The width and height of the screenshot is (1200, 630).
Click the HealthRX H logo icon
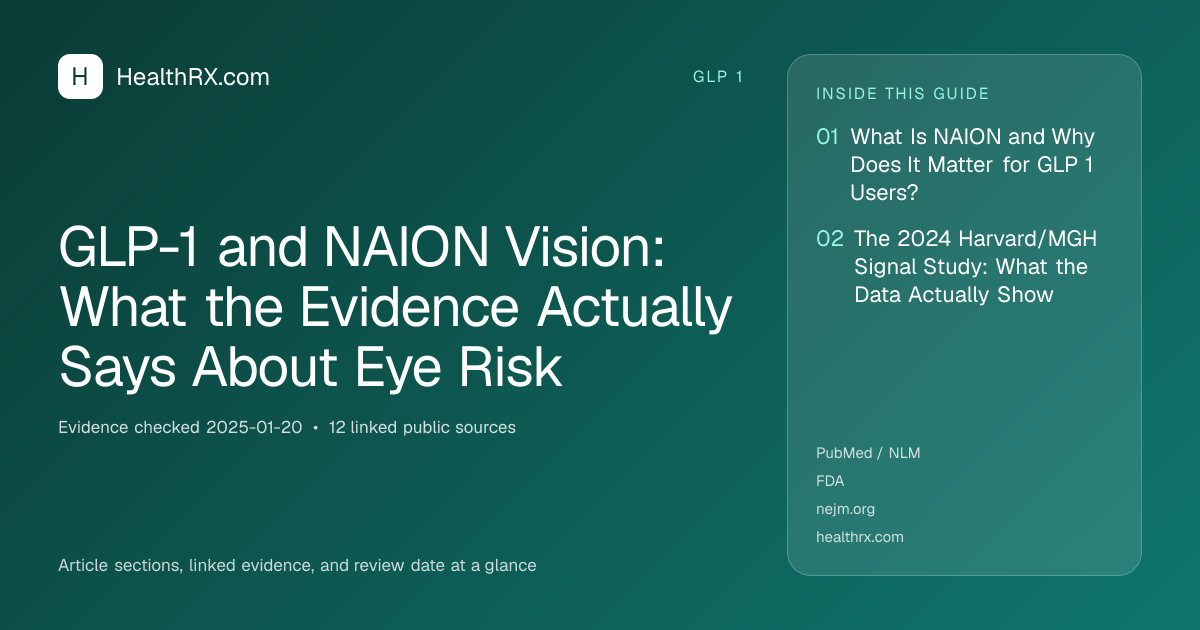pos(80,76)
